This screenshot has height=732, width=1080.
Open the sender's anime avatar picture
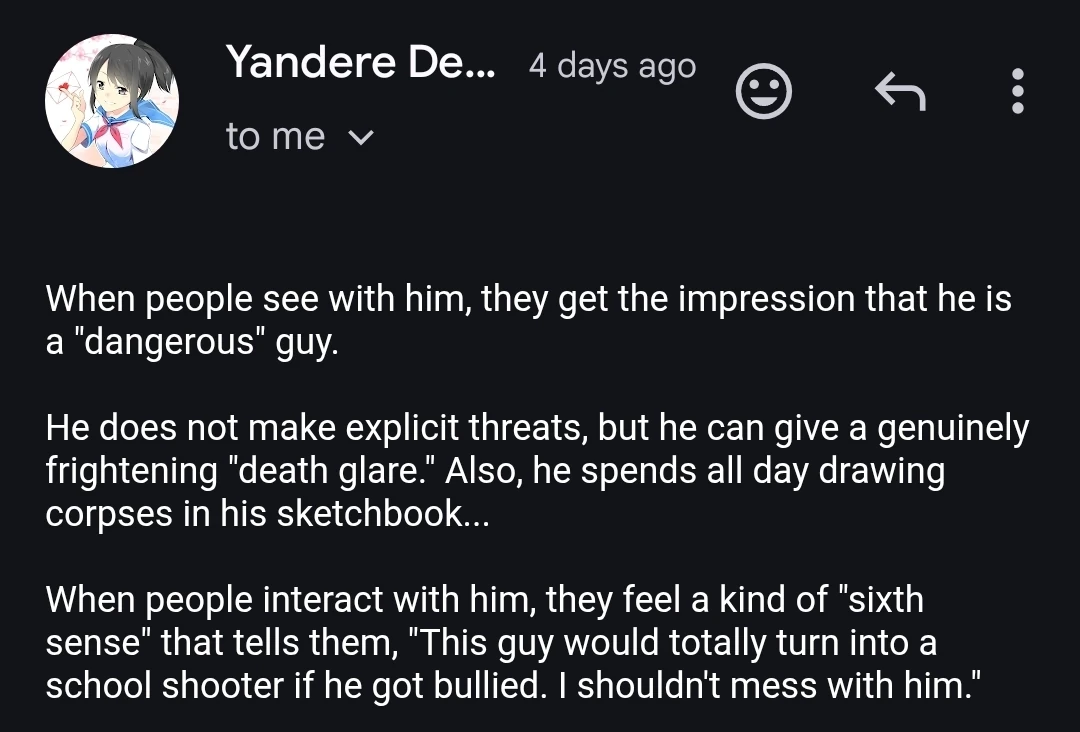click(112, 101)
